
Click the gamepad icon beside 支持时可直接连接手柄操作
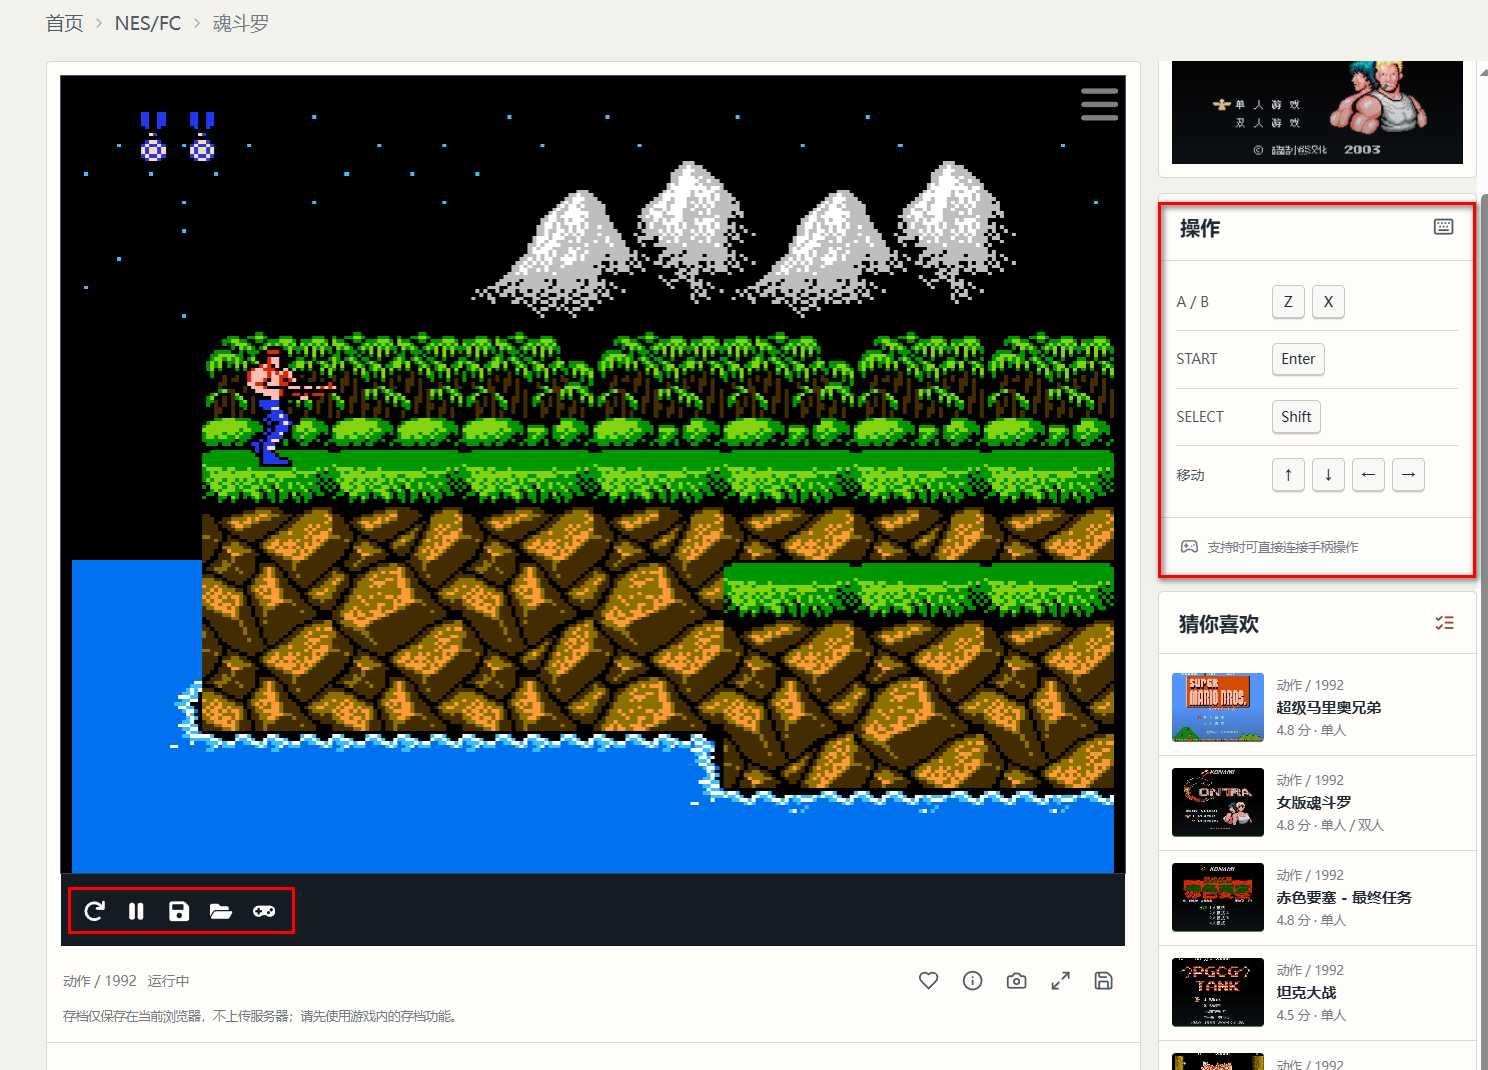(1189, 547)
